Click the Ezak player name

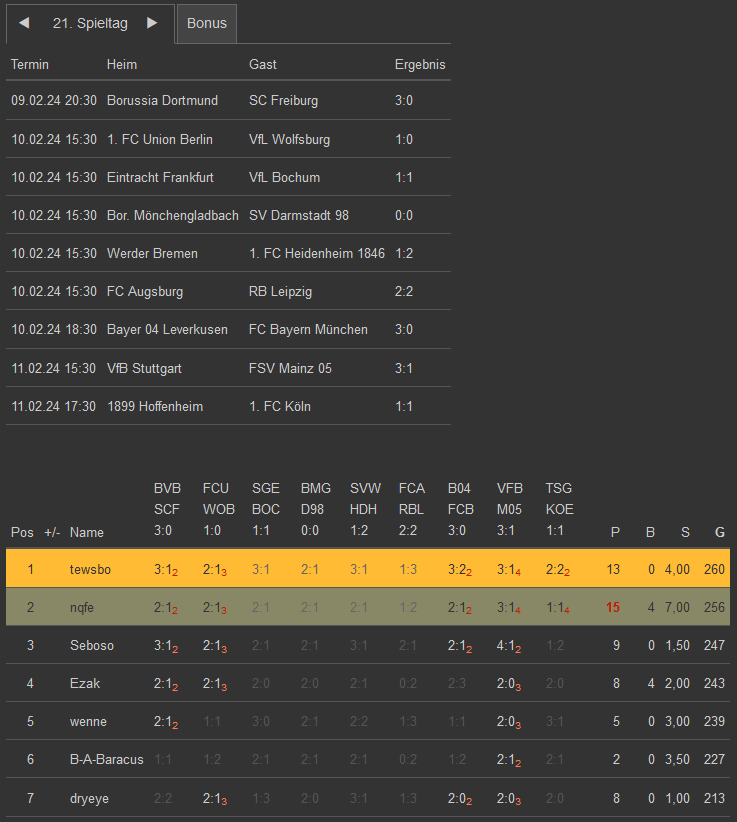point(85,683)
